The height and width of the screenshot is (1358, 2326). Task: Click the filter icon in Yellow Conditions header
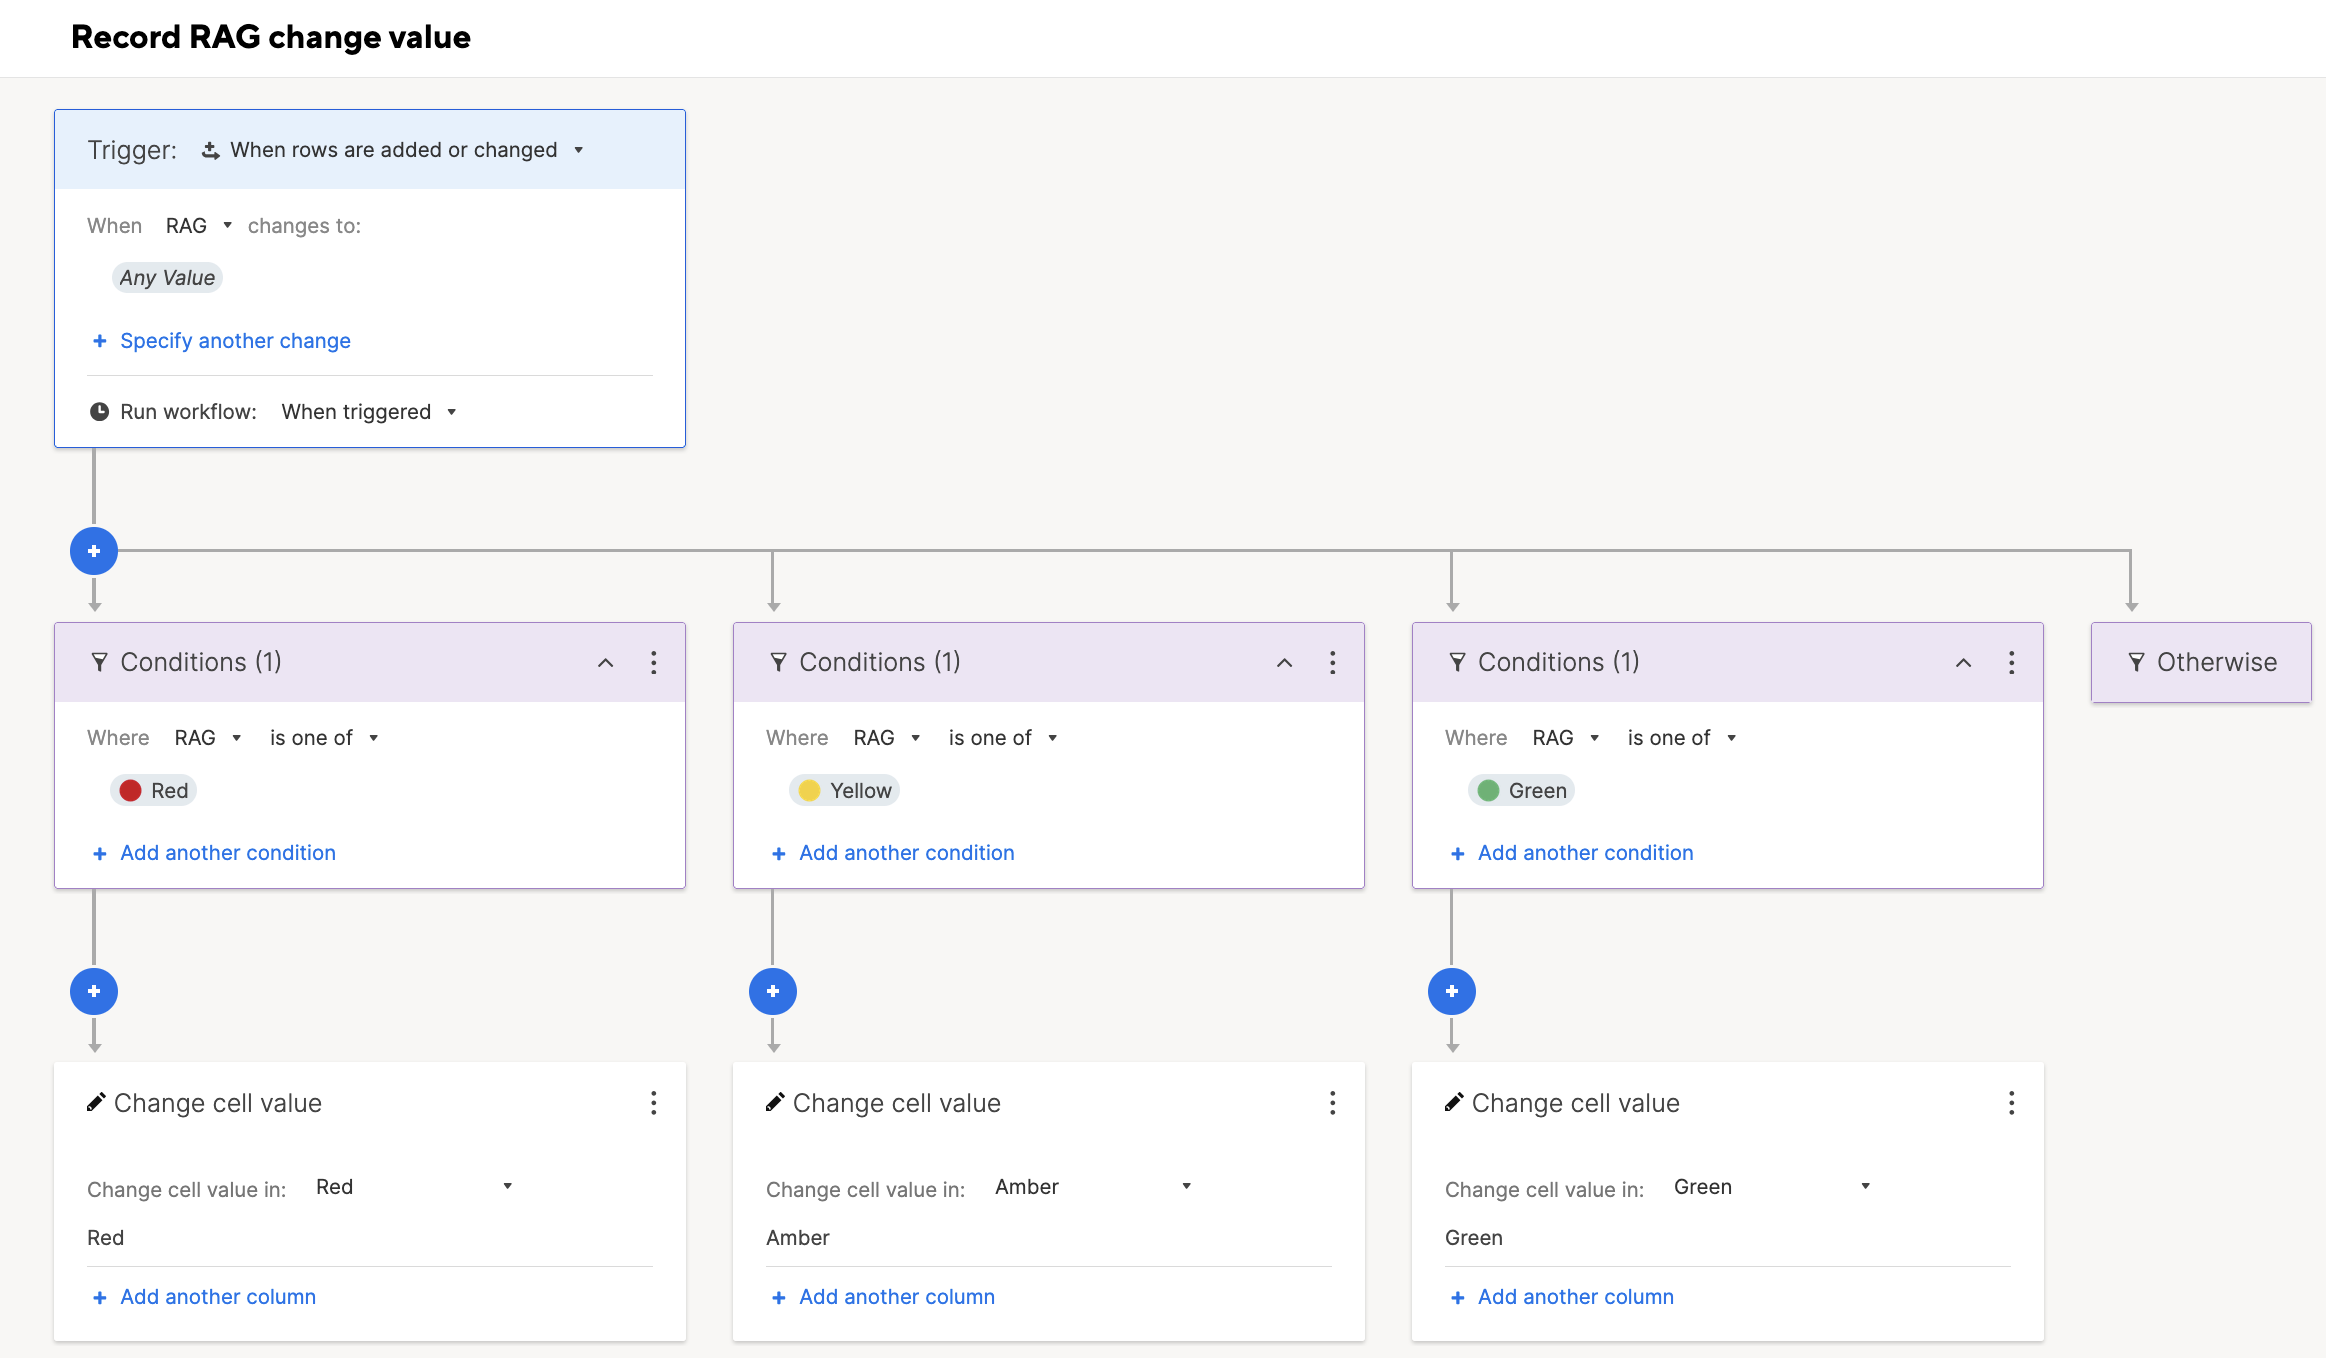778,662
